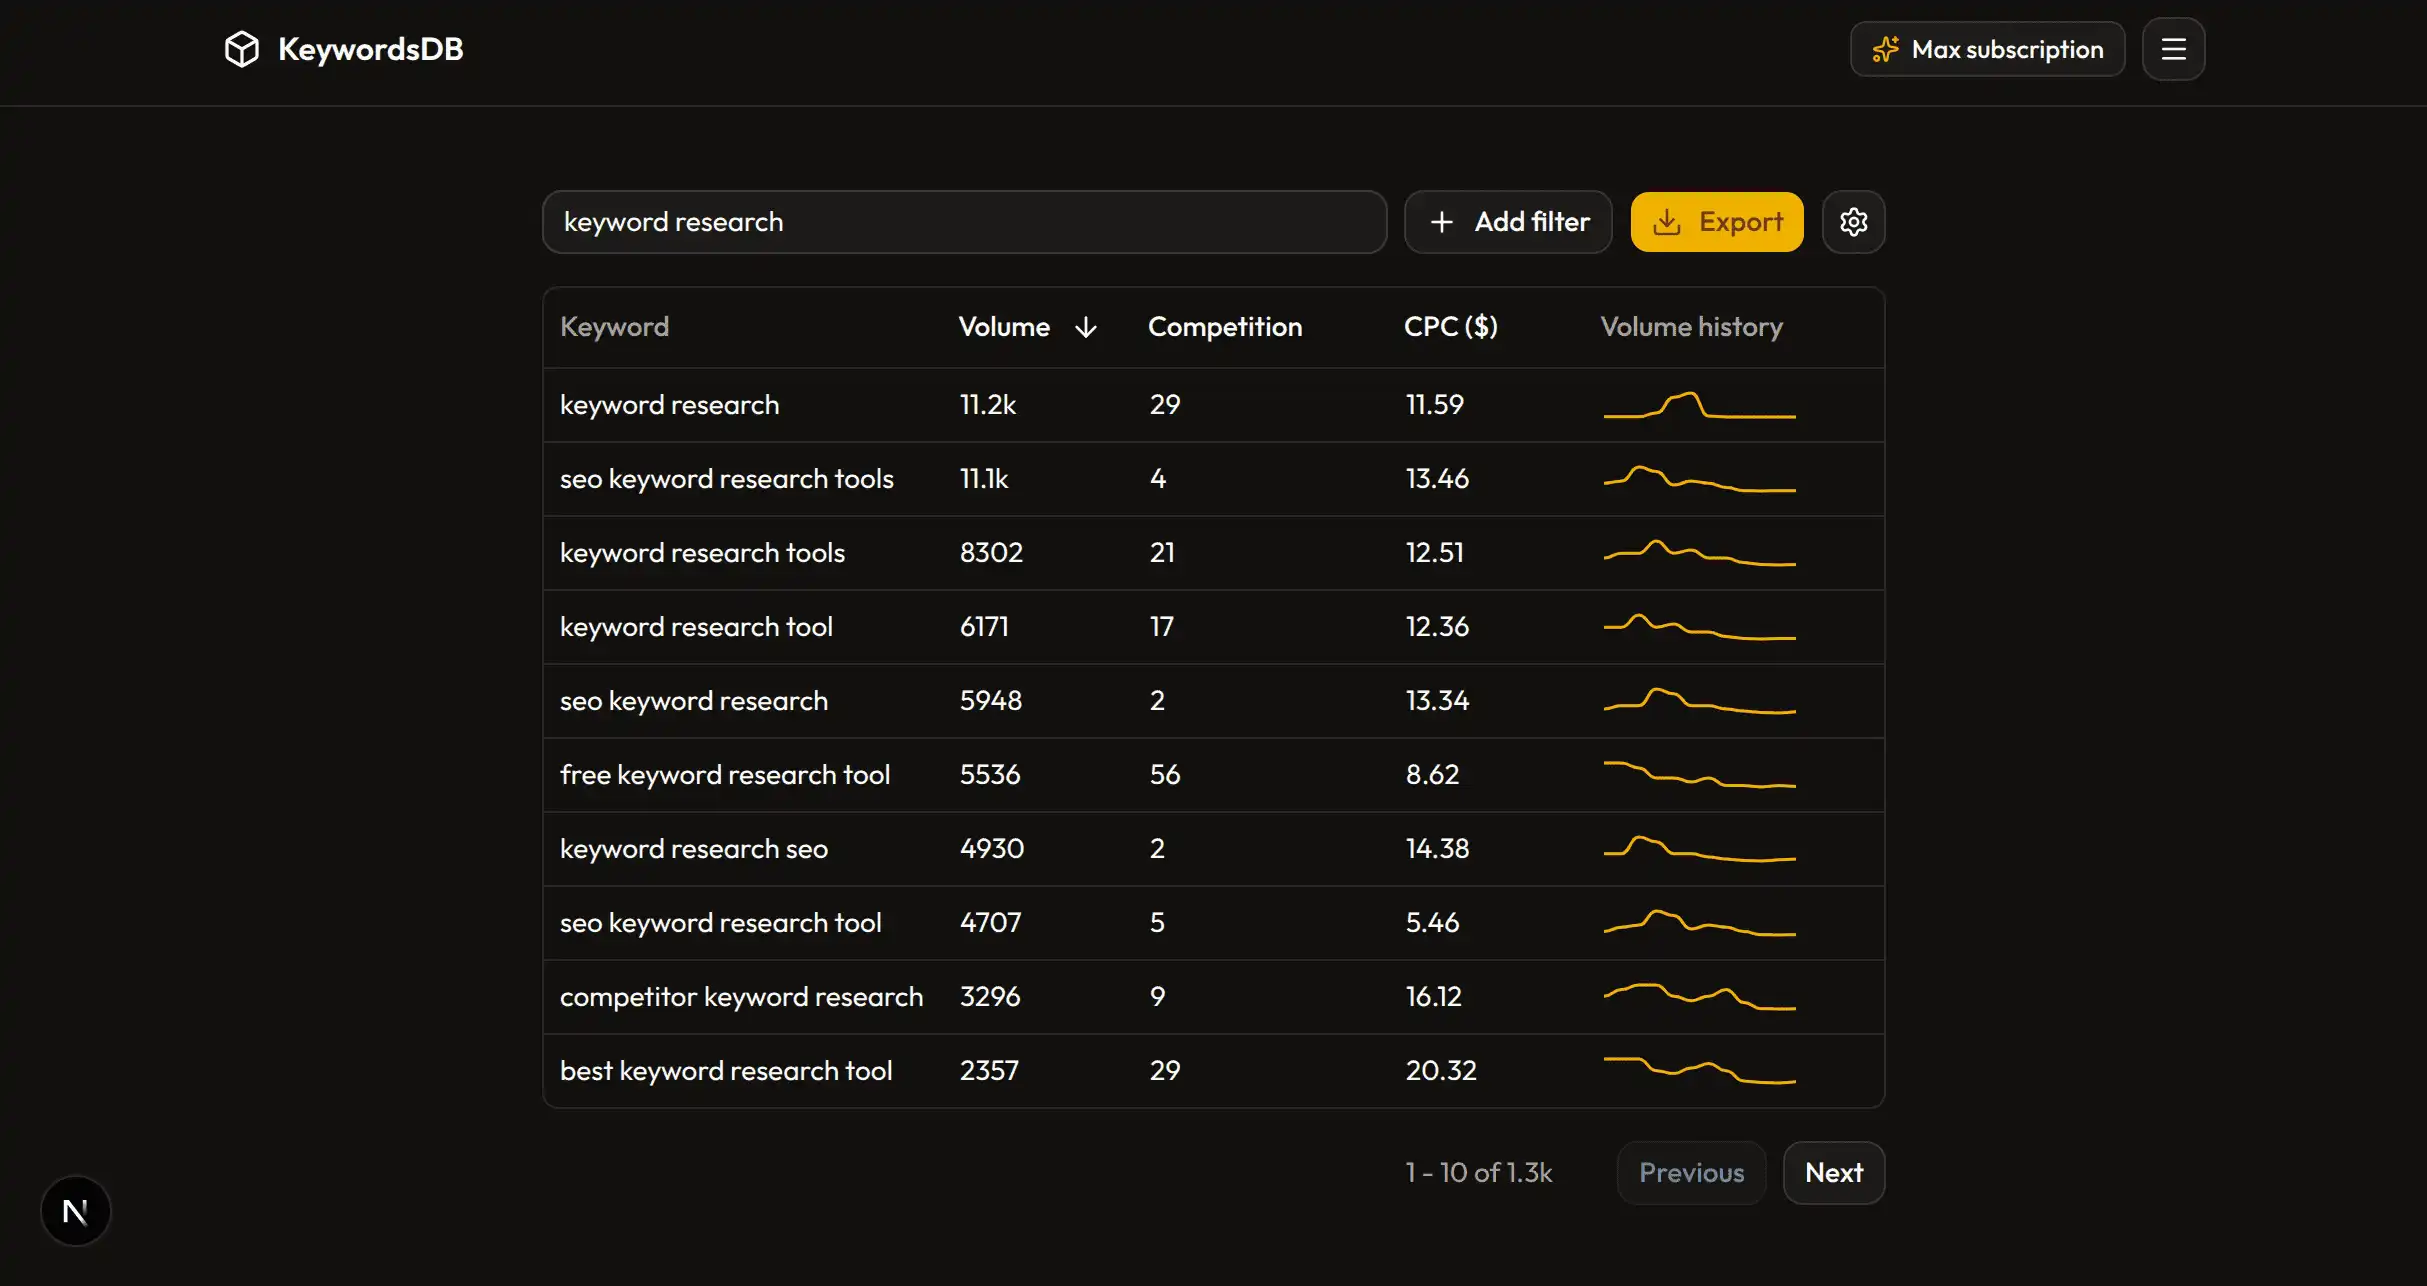Click the descending sort arrow on Volume
The width and height of the screenshot is (2427, 1286).
[1086, 327]
